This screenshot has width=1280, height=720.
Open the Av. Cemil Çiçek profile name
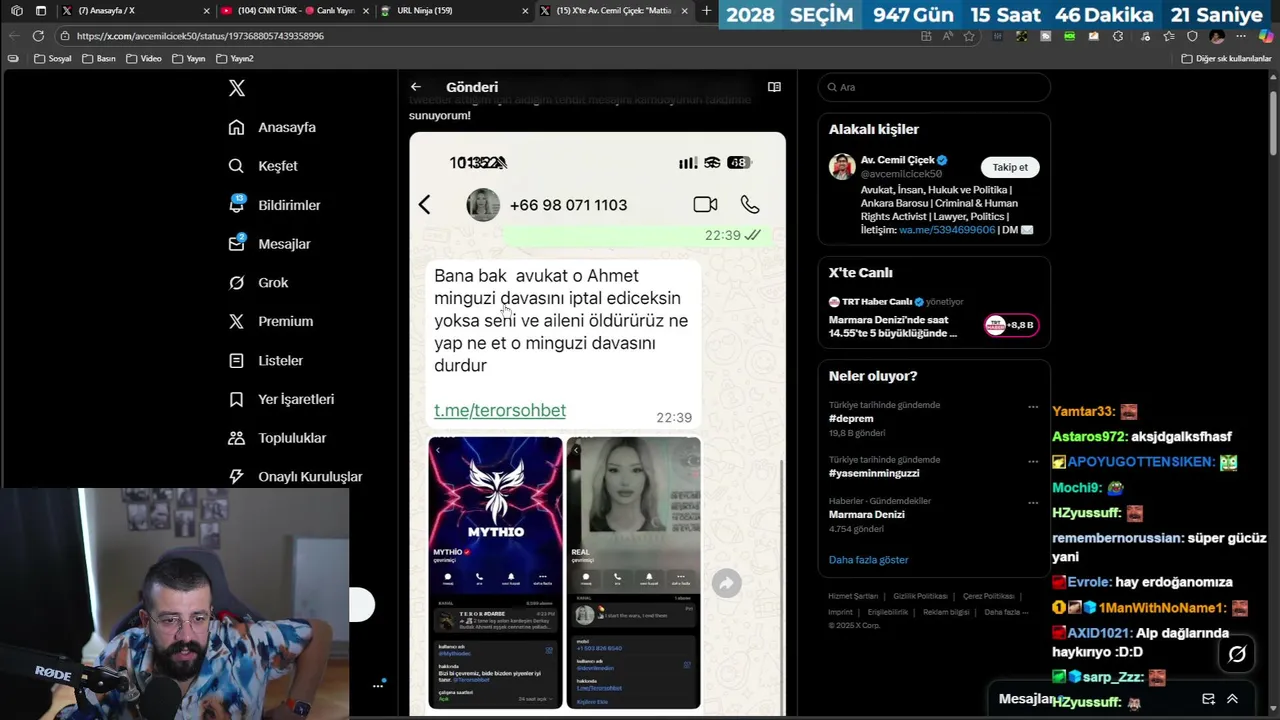point(897,160)
